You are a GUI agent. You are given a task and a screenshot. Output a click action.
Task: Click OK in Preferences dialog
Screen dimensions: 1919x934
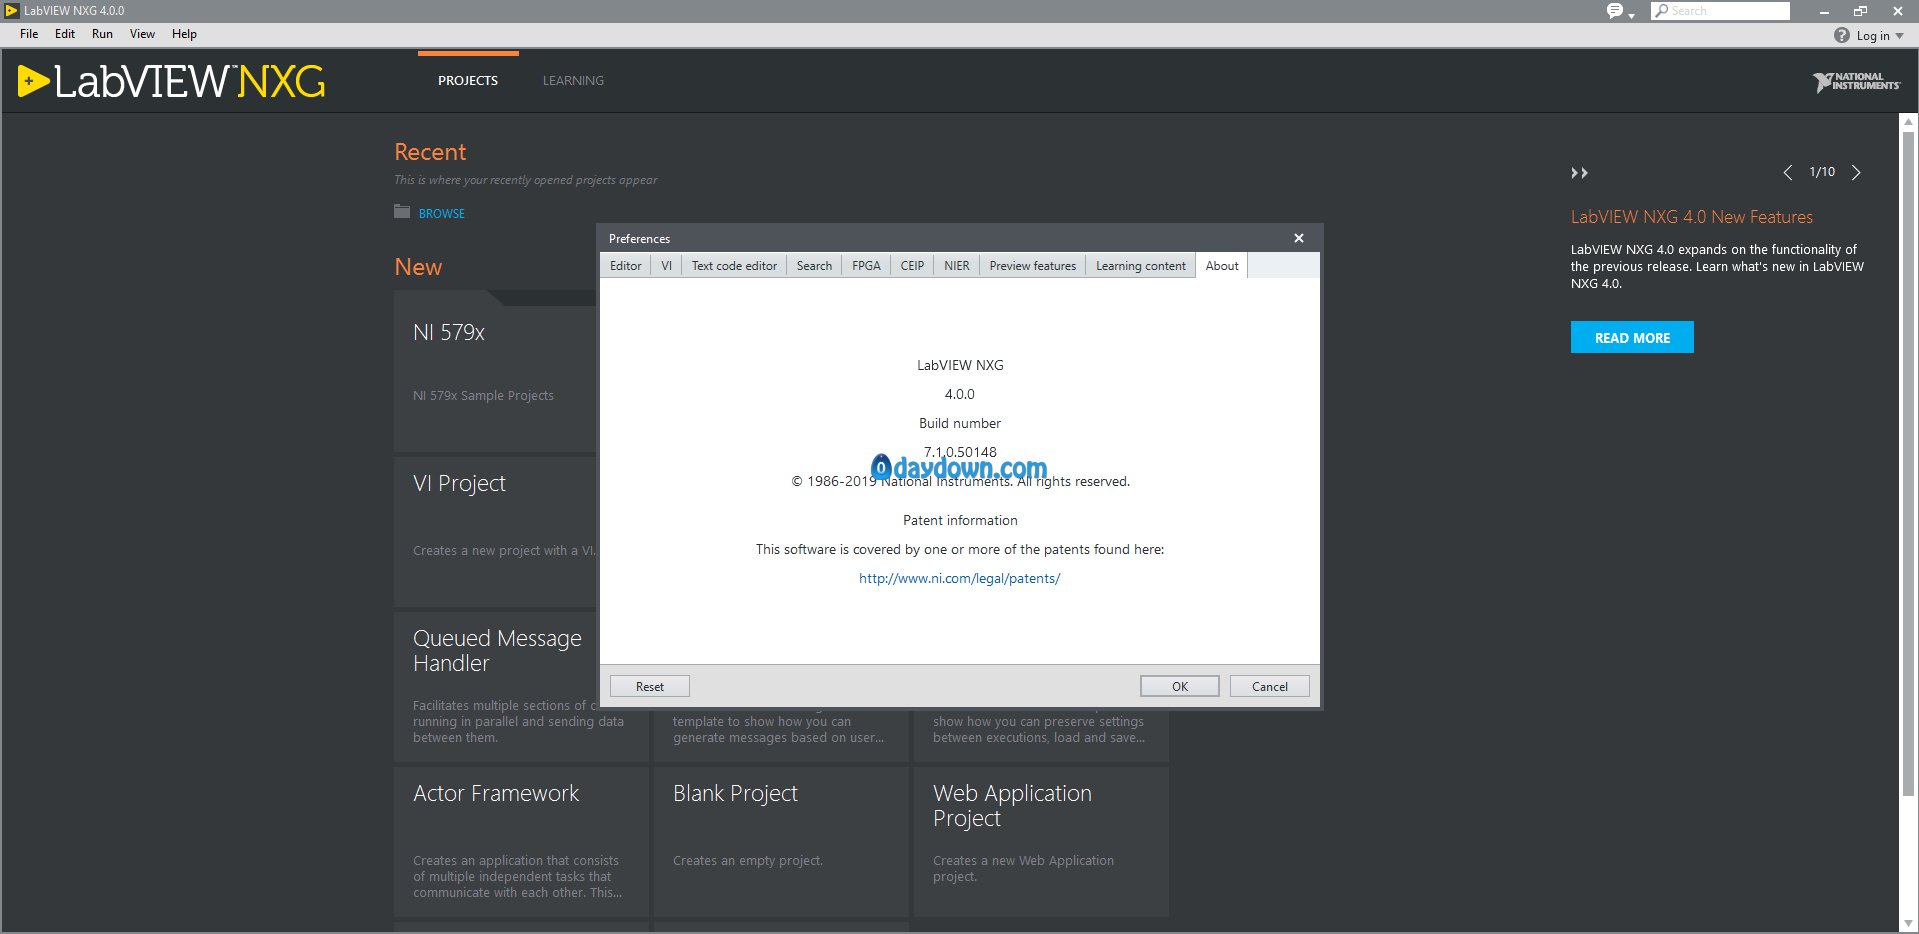[1180, 687]
